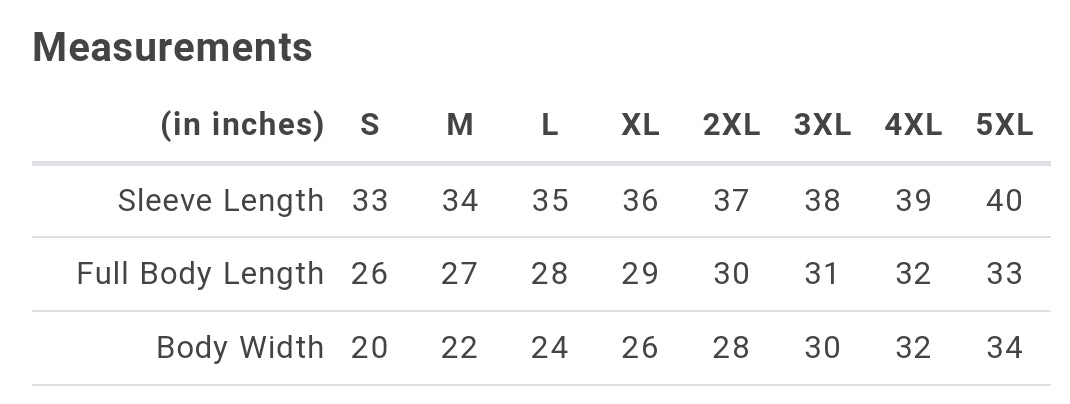The image size is (1070, 404).
Task: Select Body Width value 34 for 5XL
Action: (x=1004, y=348)
